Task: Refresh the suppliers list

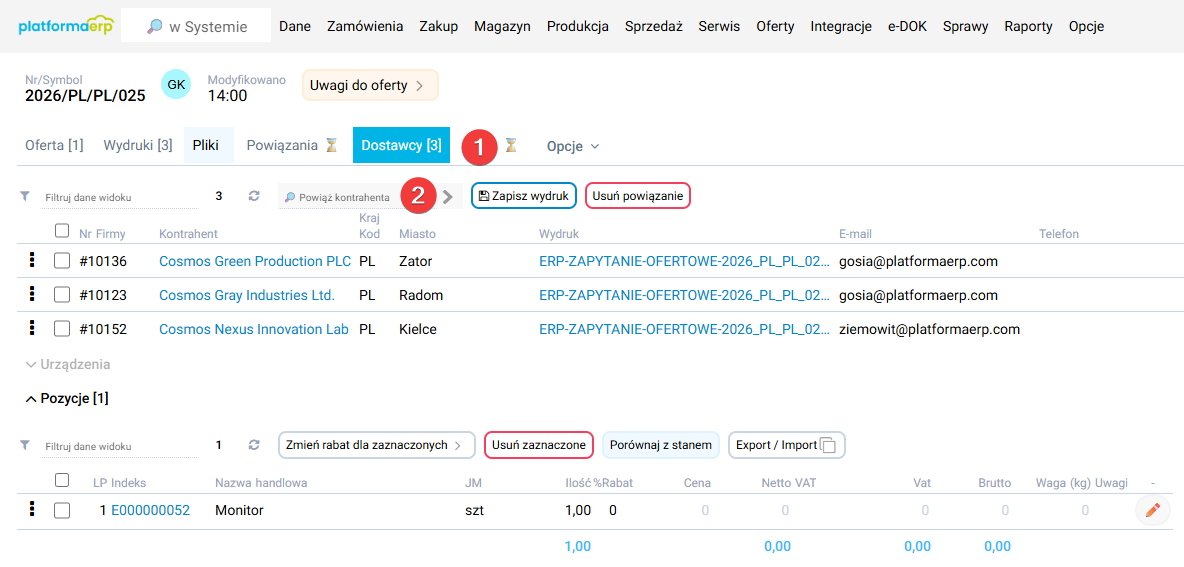Action: pos(254,196)
